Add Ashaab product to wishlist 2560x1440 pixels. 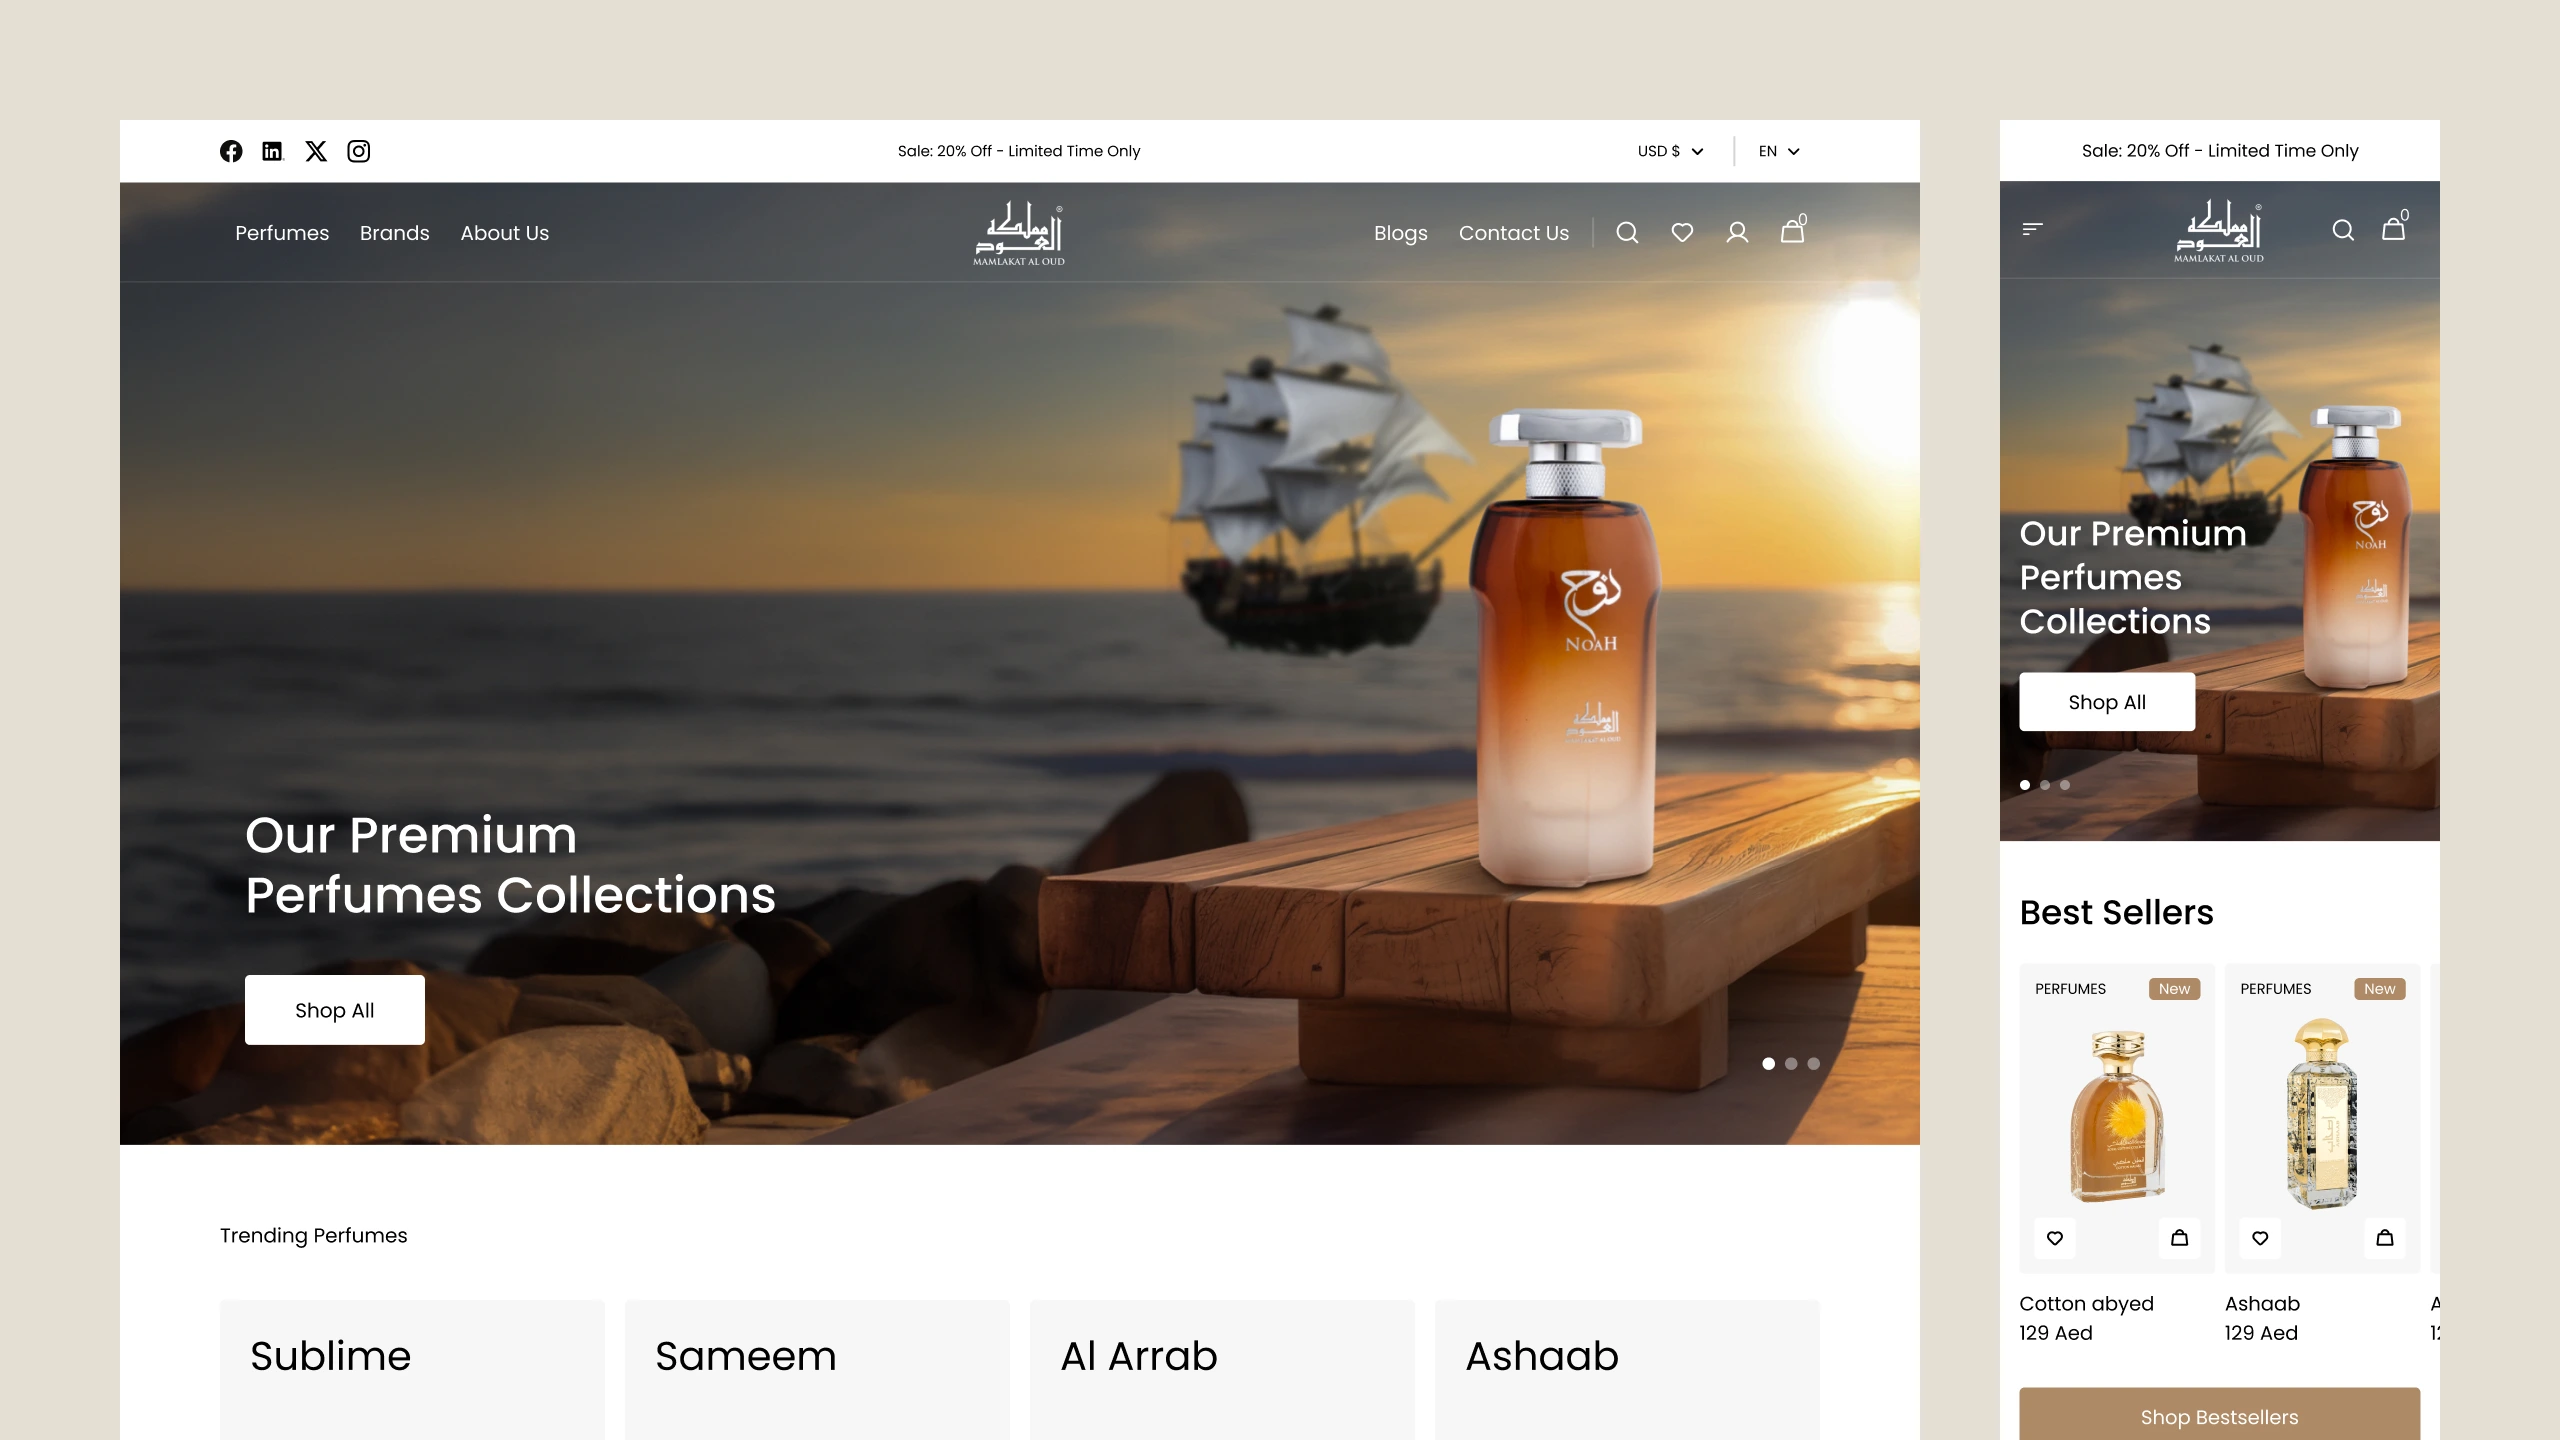[2260, 1238]
